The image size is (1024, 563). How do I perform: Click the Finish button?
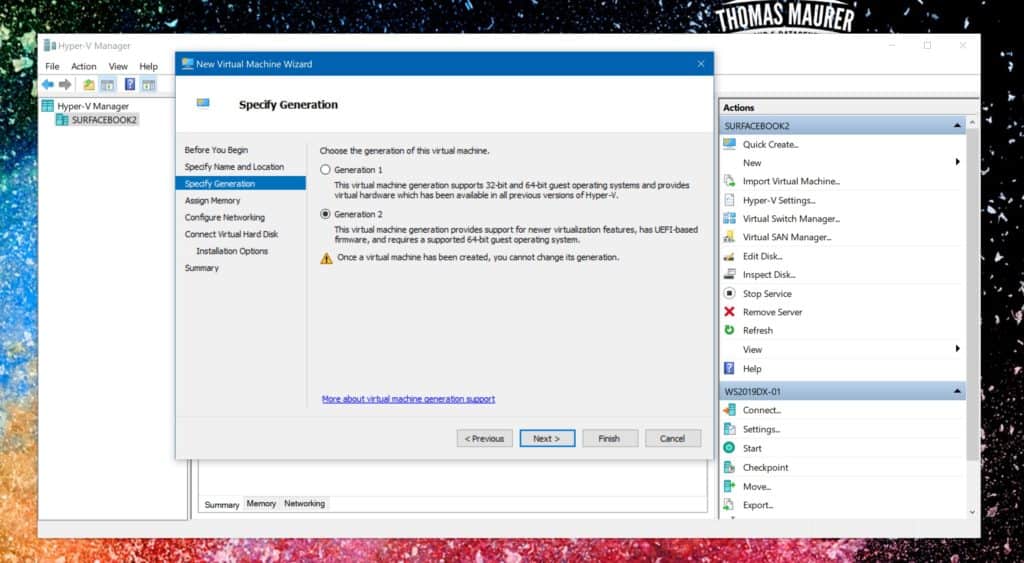pyautogui.click(x=609, y=438)
